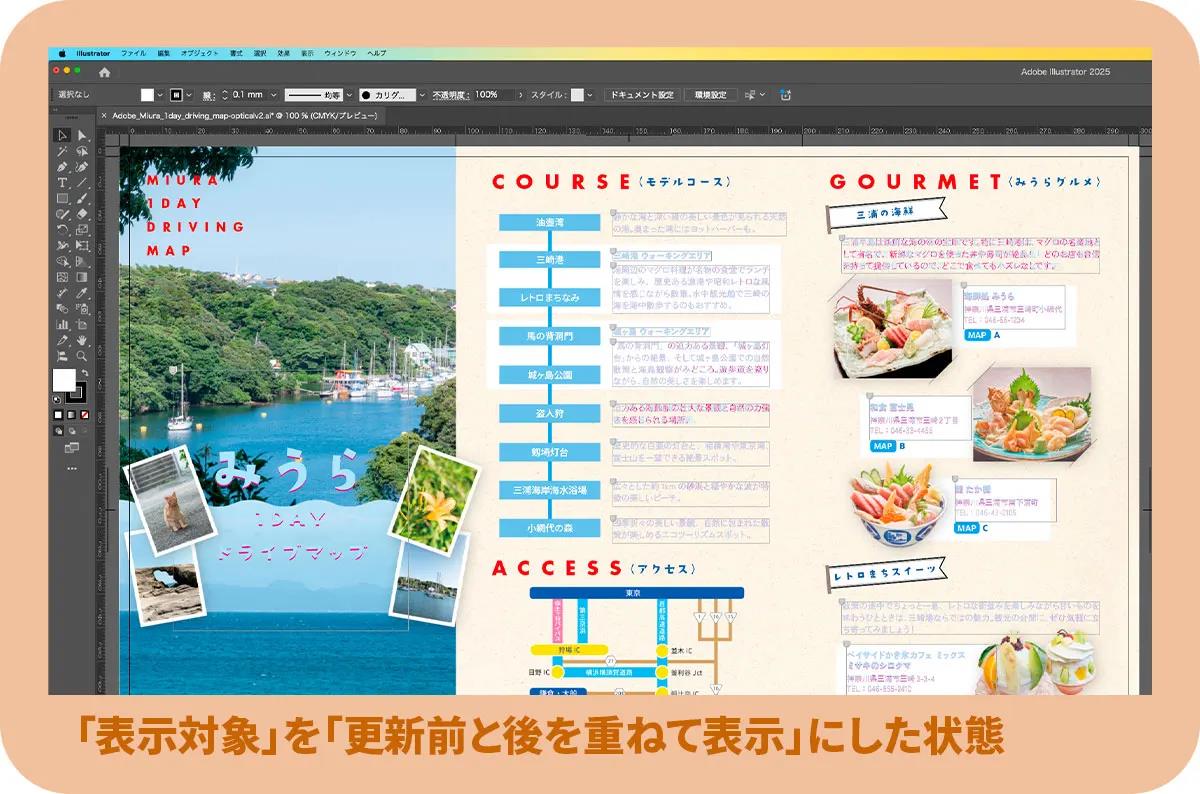
Task: Select the Rectangle tool
Action: [x=62, y=198]
